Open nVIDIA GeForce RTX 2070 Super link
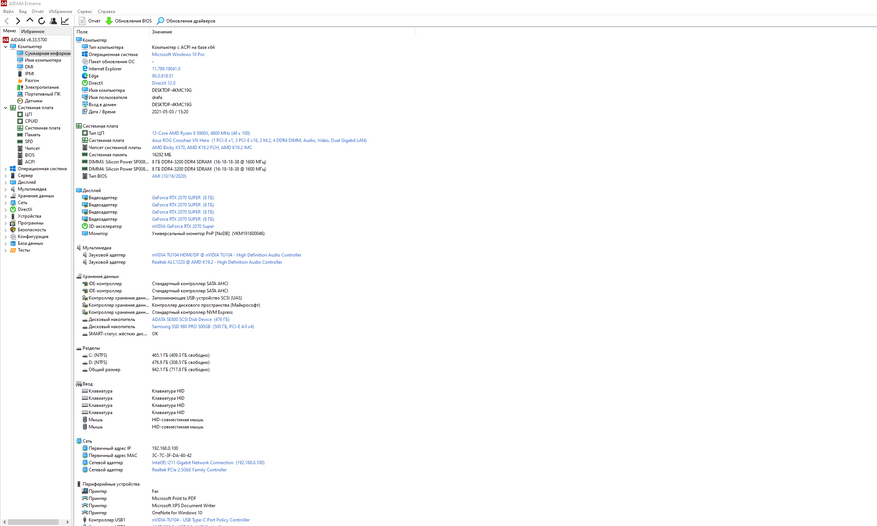877x526 pixels. [183, 227]
